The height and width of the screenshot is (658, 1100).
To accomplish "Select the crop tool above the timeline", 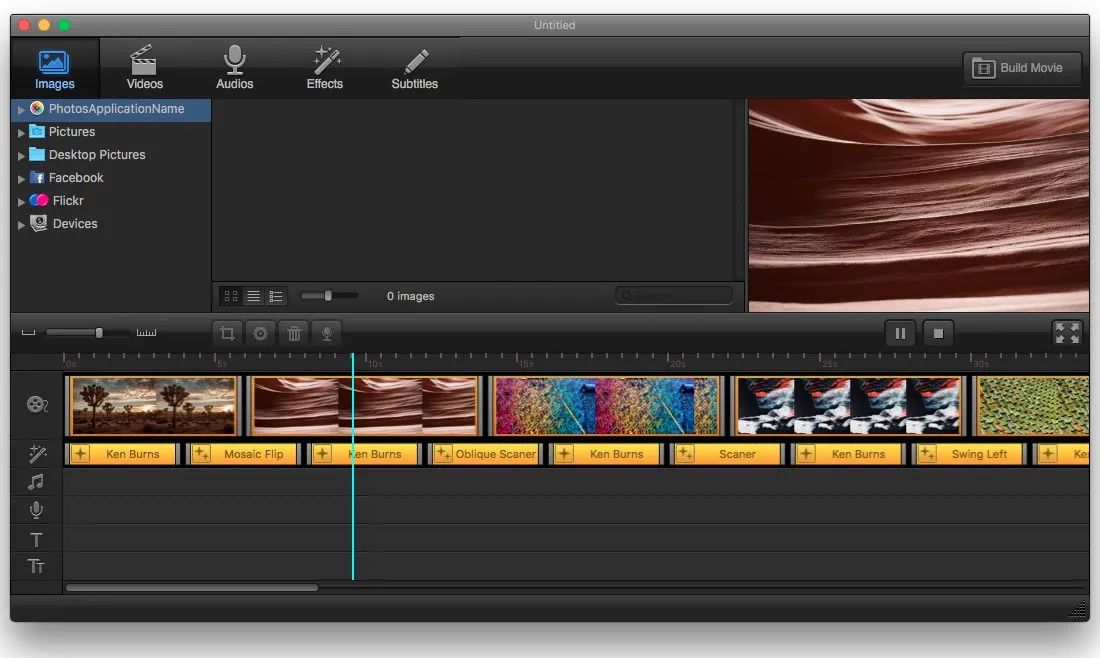I will (227, 333).
